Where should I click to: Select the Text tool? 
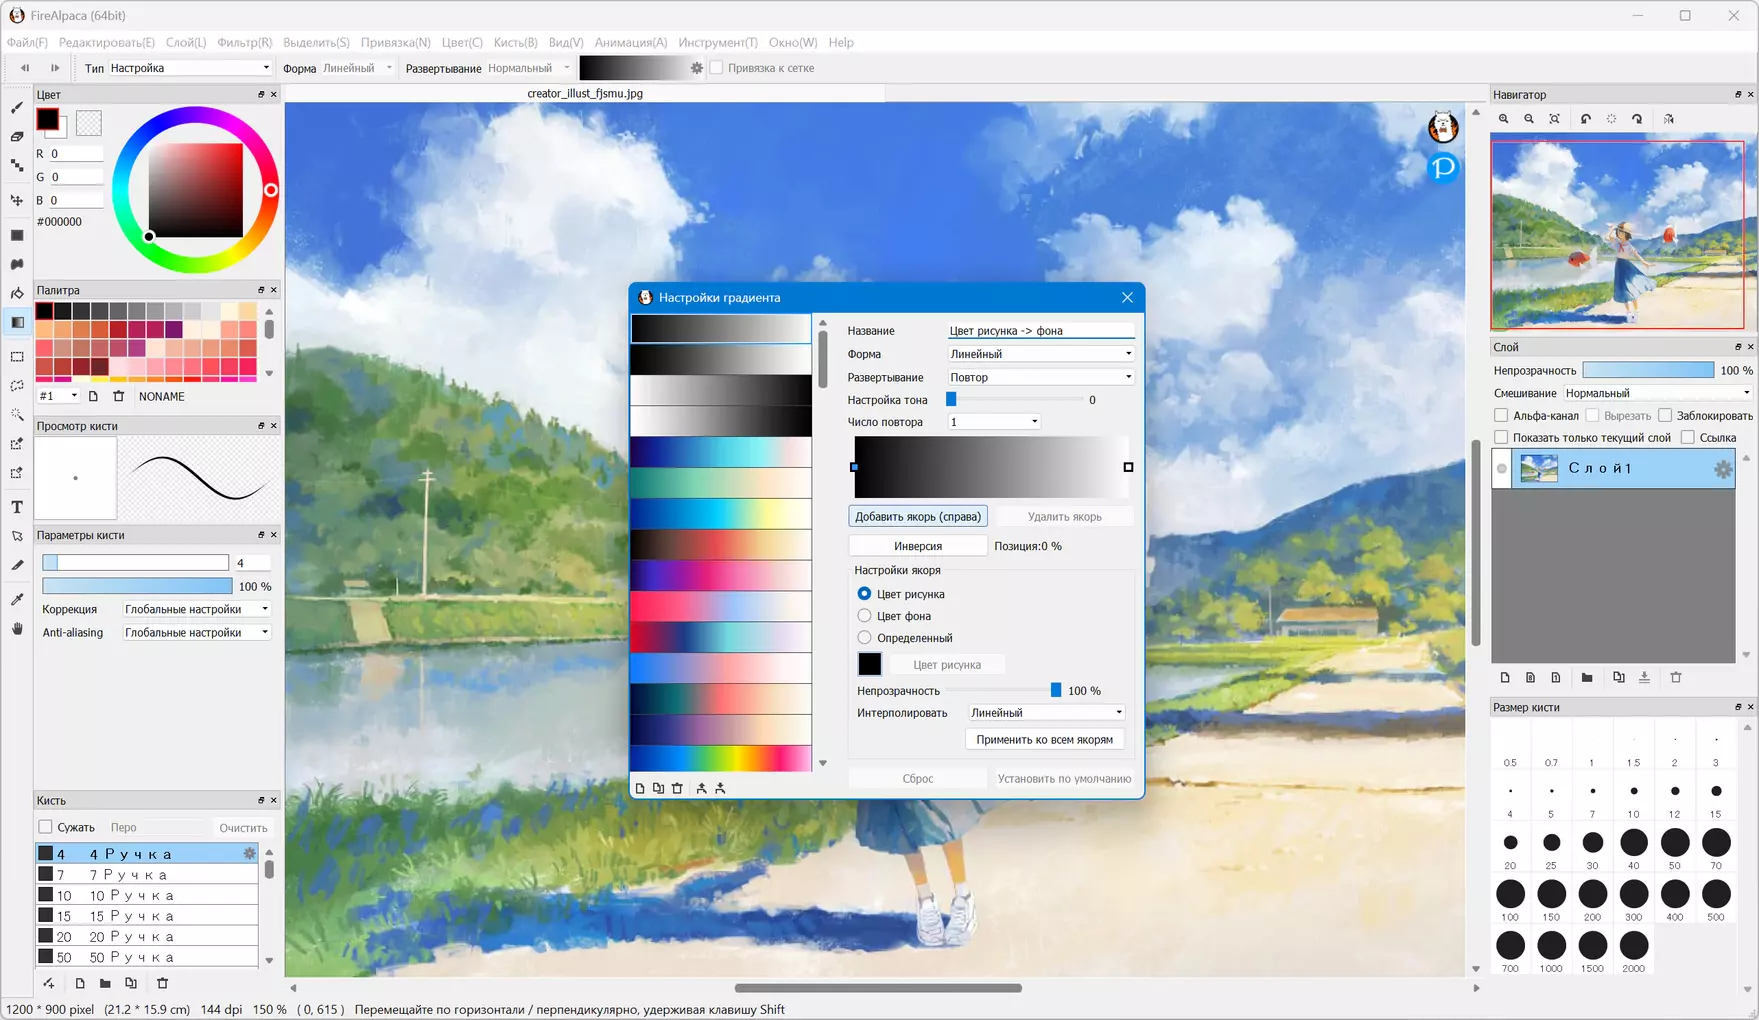point(17,507)
